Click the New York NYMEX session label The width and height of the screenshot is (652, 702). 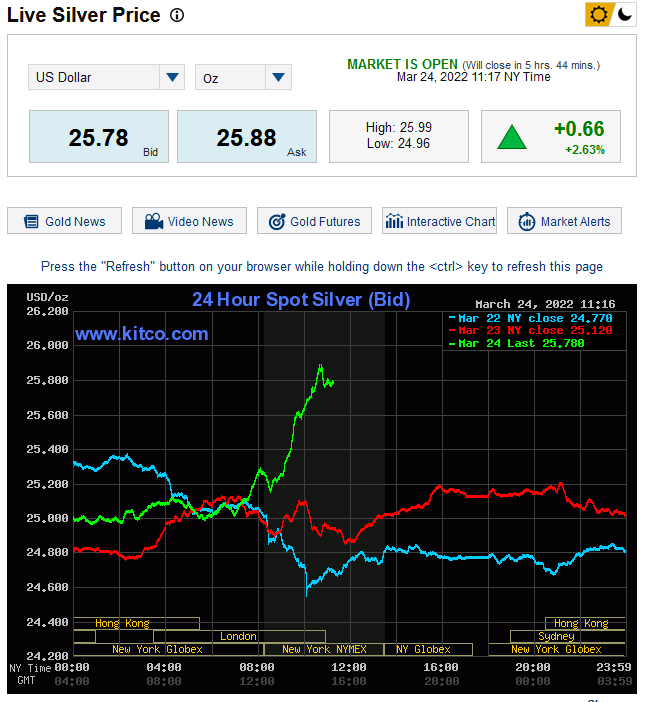click(324, 649)
